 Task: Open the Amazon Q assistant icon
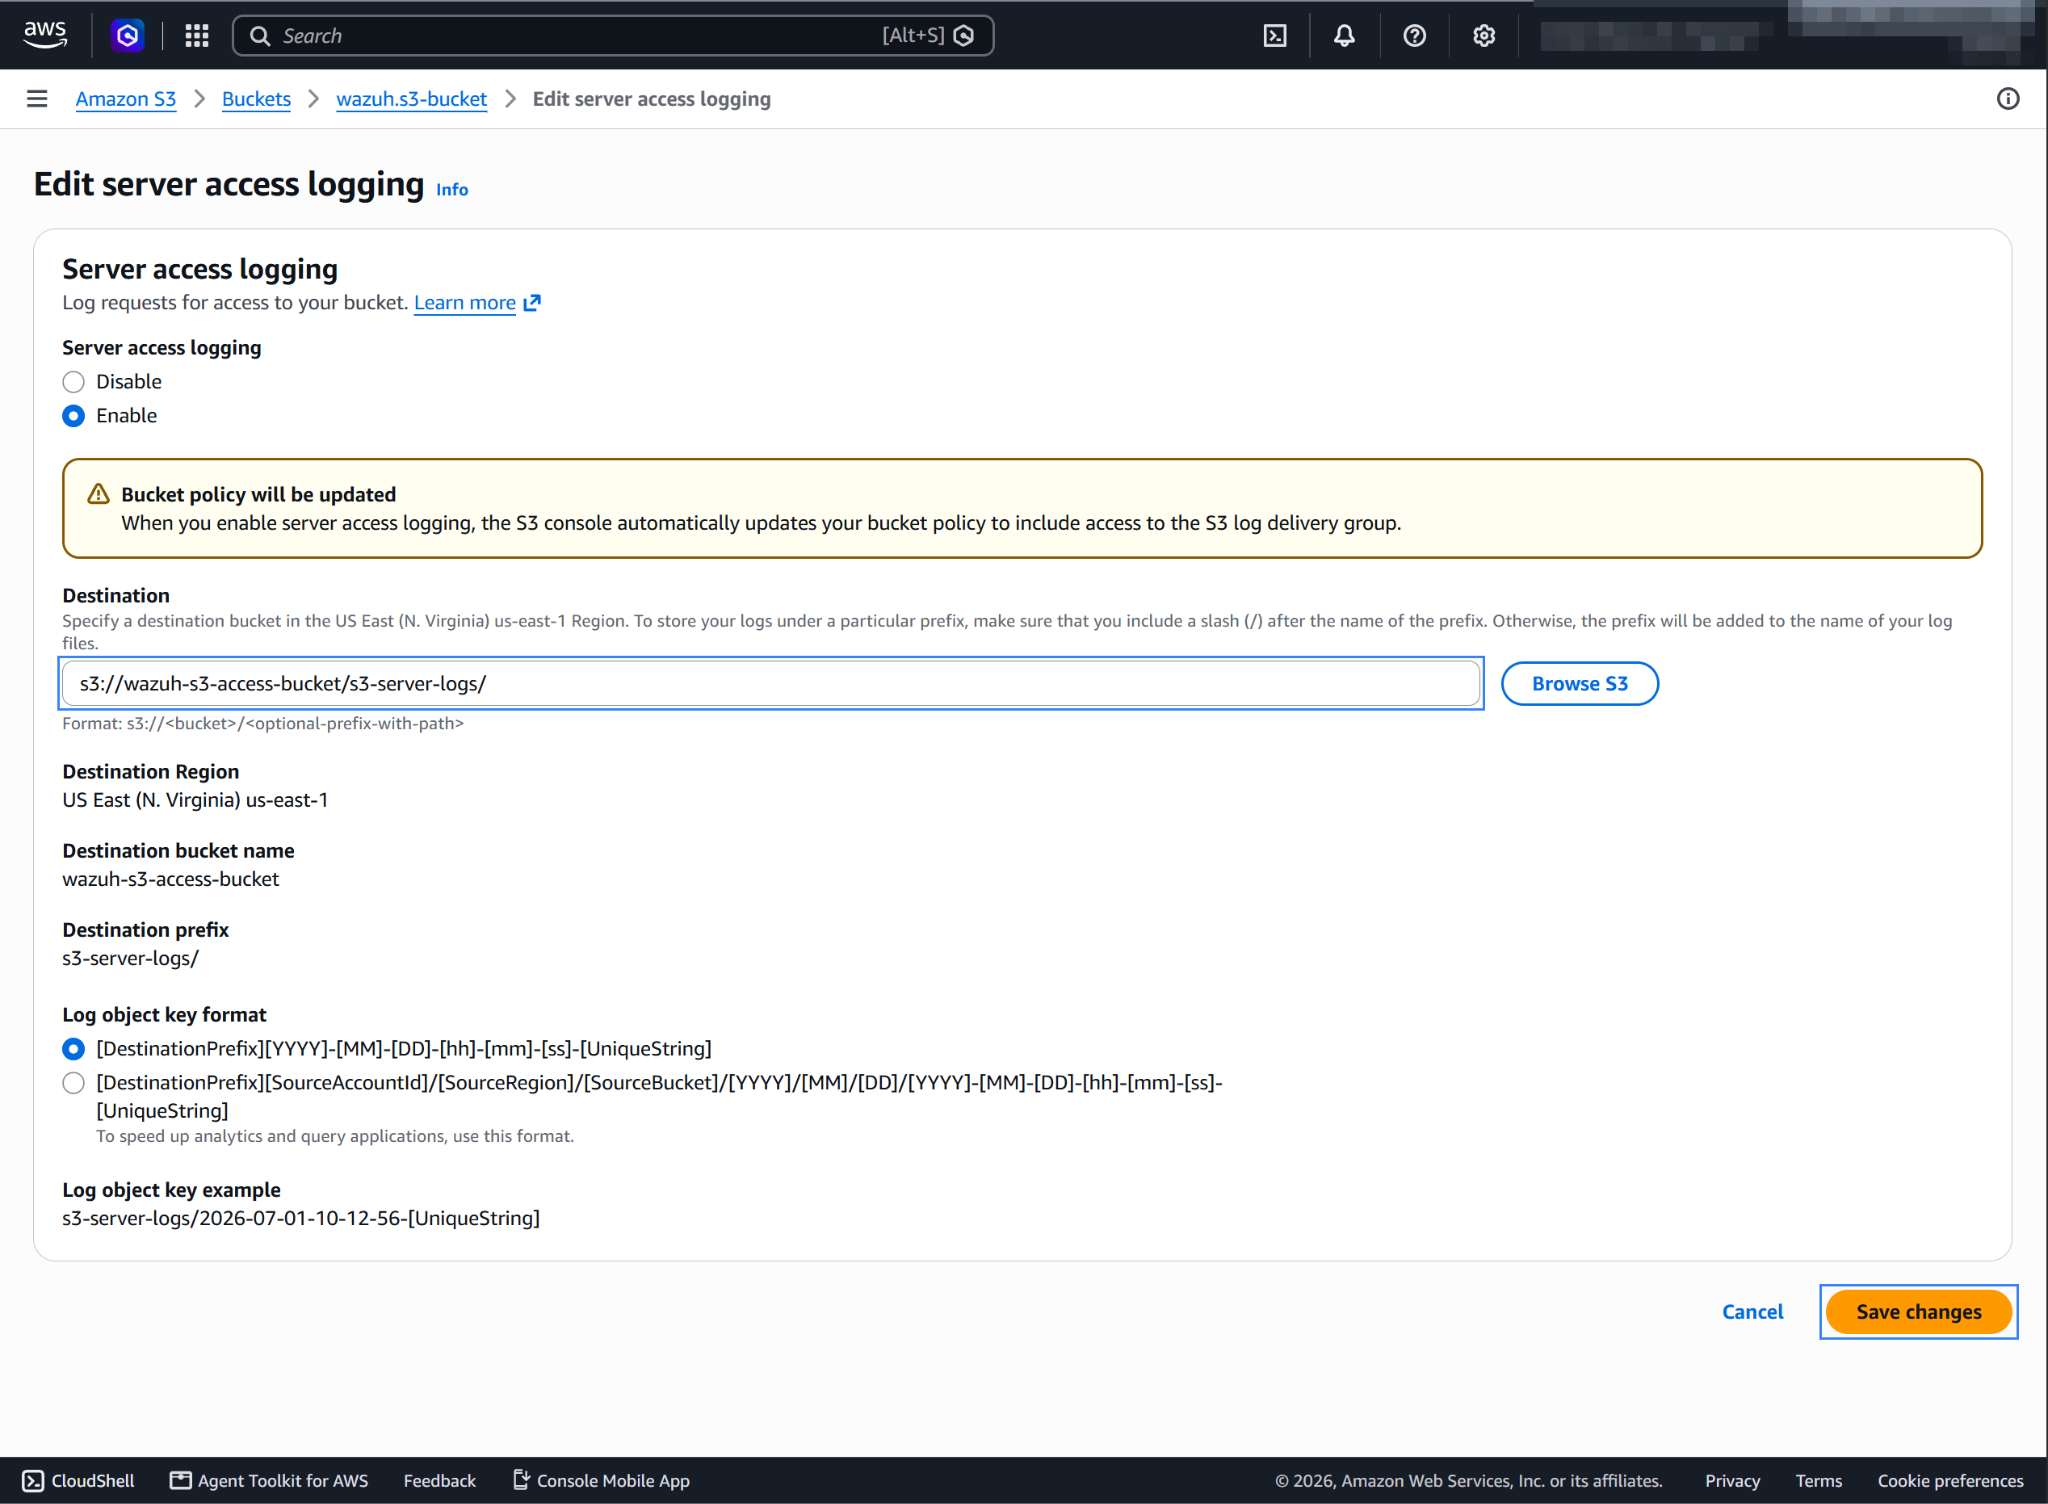pos(128,36)
